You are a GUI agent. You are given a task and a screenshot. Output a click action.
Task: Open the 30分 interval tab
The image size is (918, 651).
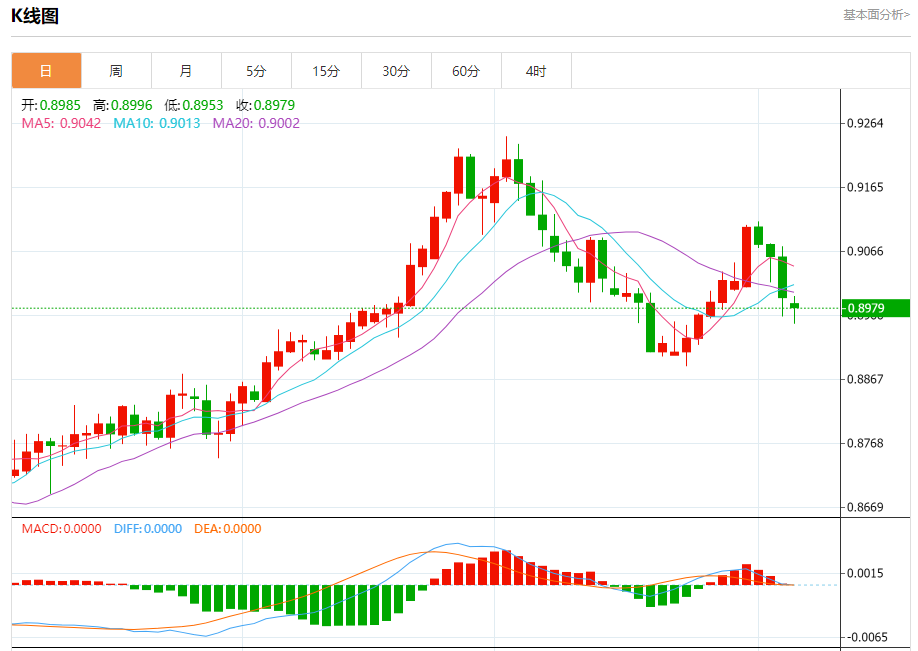point(396,71)
